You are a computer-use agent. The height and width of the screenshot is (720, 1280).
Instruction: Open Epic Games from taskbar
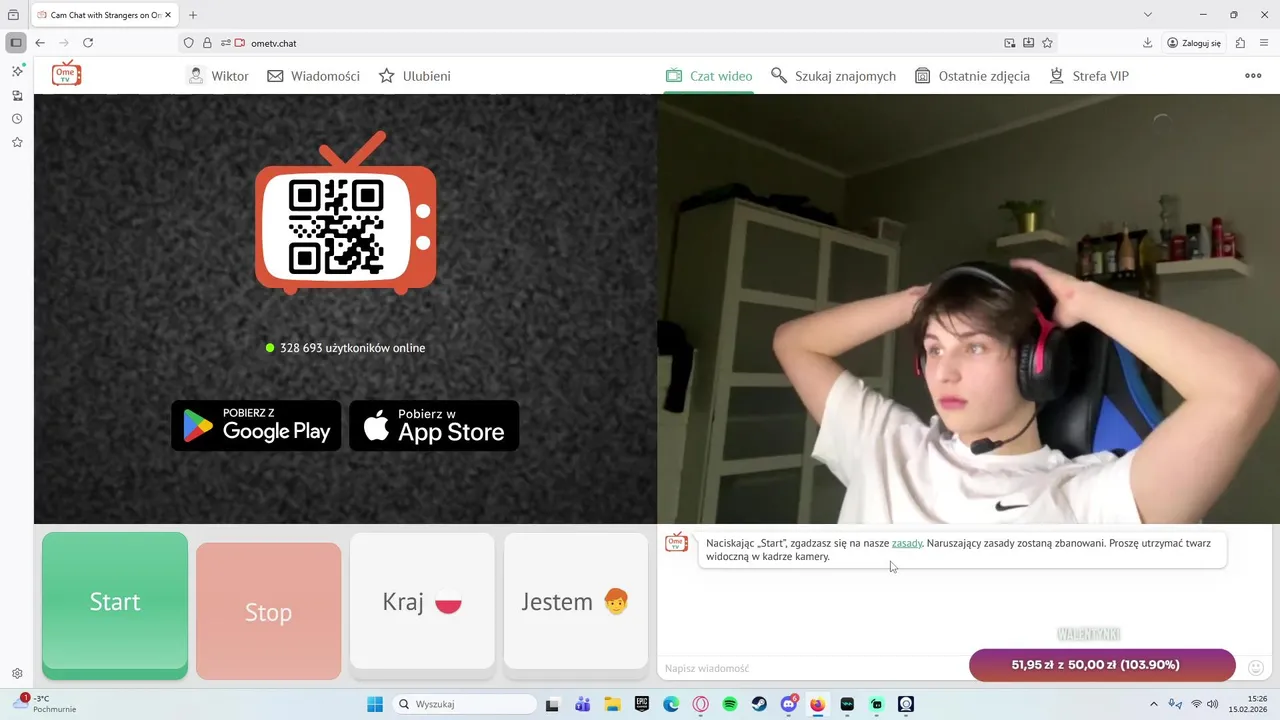click(x=641, y=704)
